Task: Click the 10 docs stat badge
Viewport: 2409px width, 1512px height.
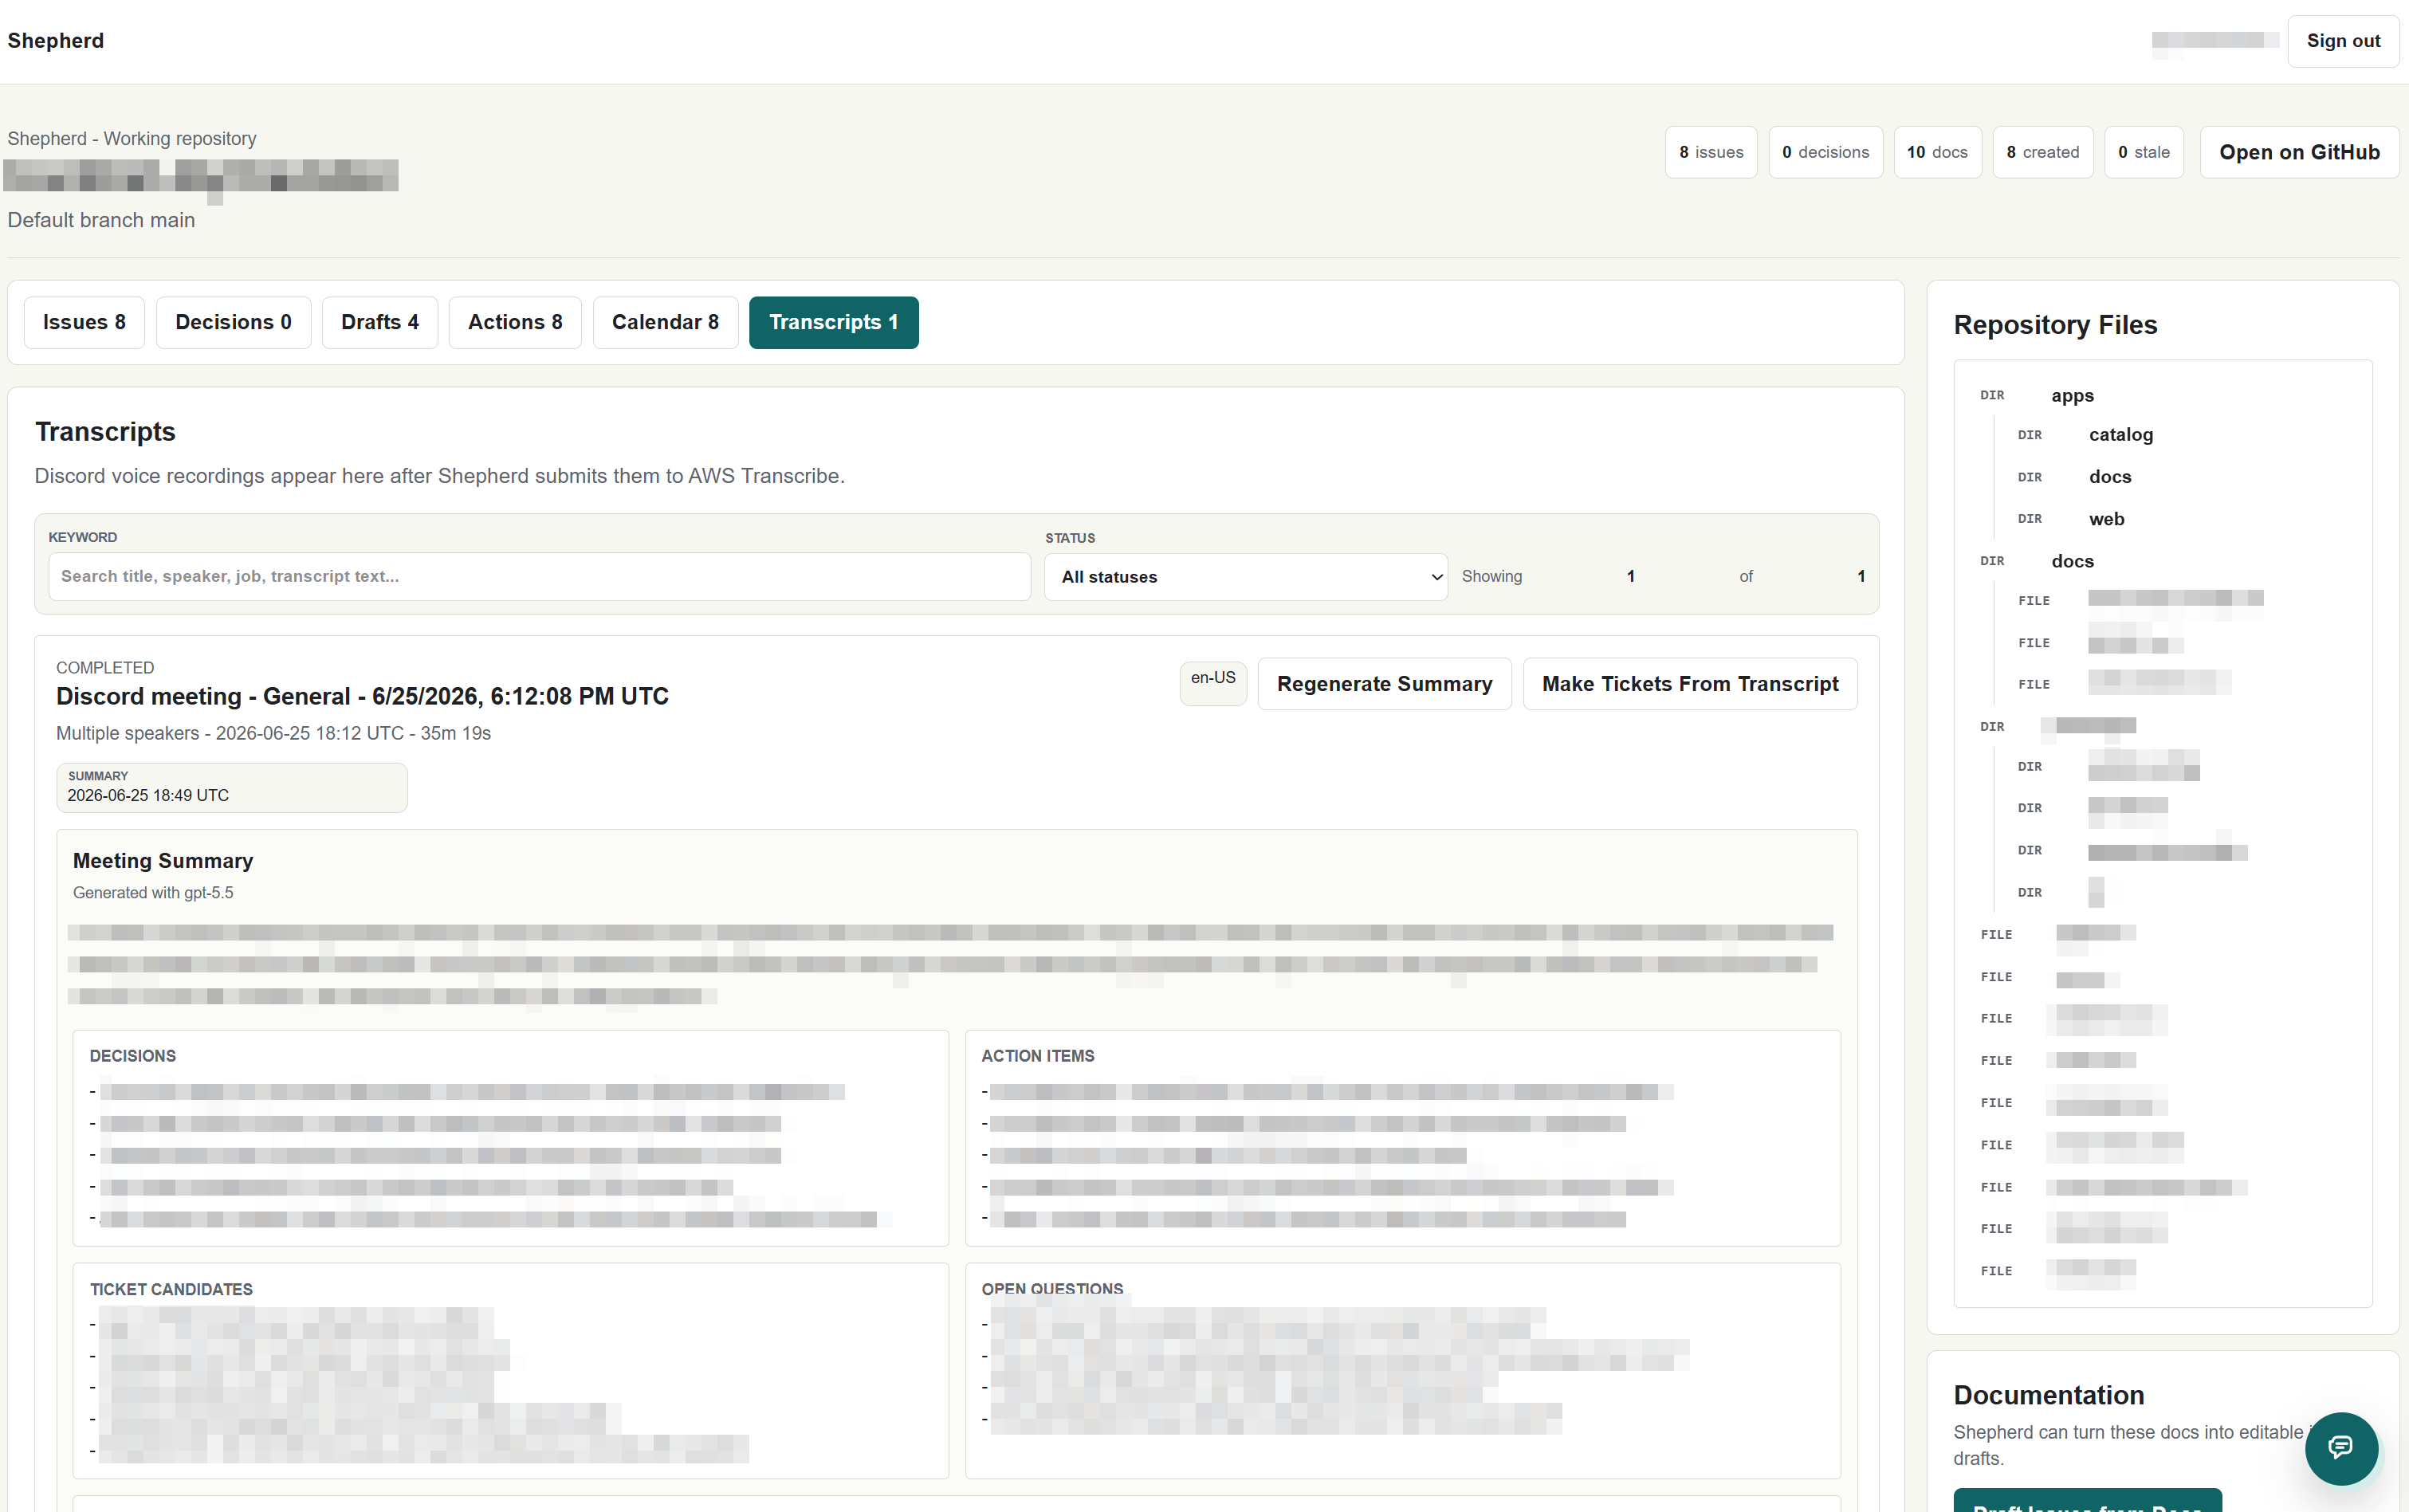Action: [1936, 152]
